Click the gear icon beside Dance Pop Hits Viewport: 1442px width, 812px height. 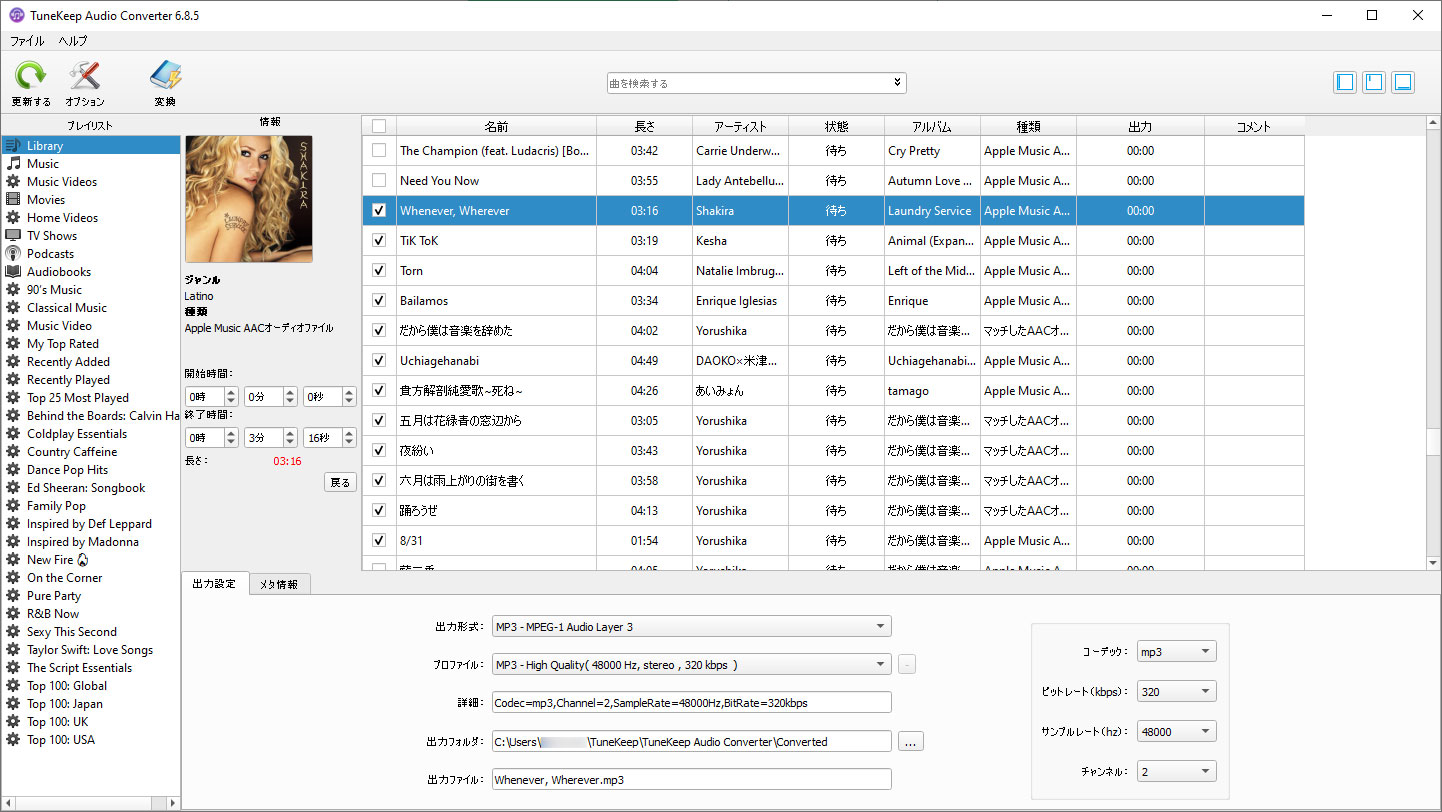13,470
